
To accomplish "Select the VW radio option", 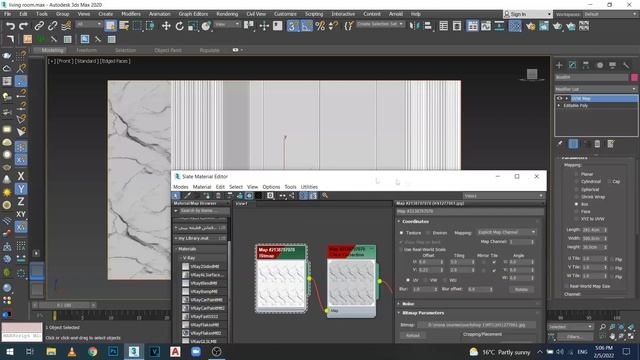I will point(426,280).
